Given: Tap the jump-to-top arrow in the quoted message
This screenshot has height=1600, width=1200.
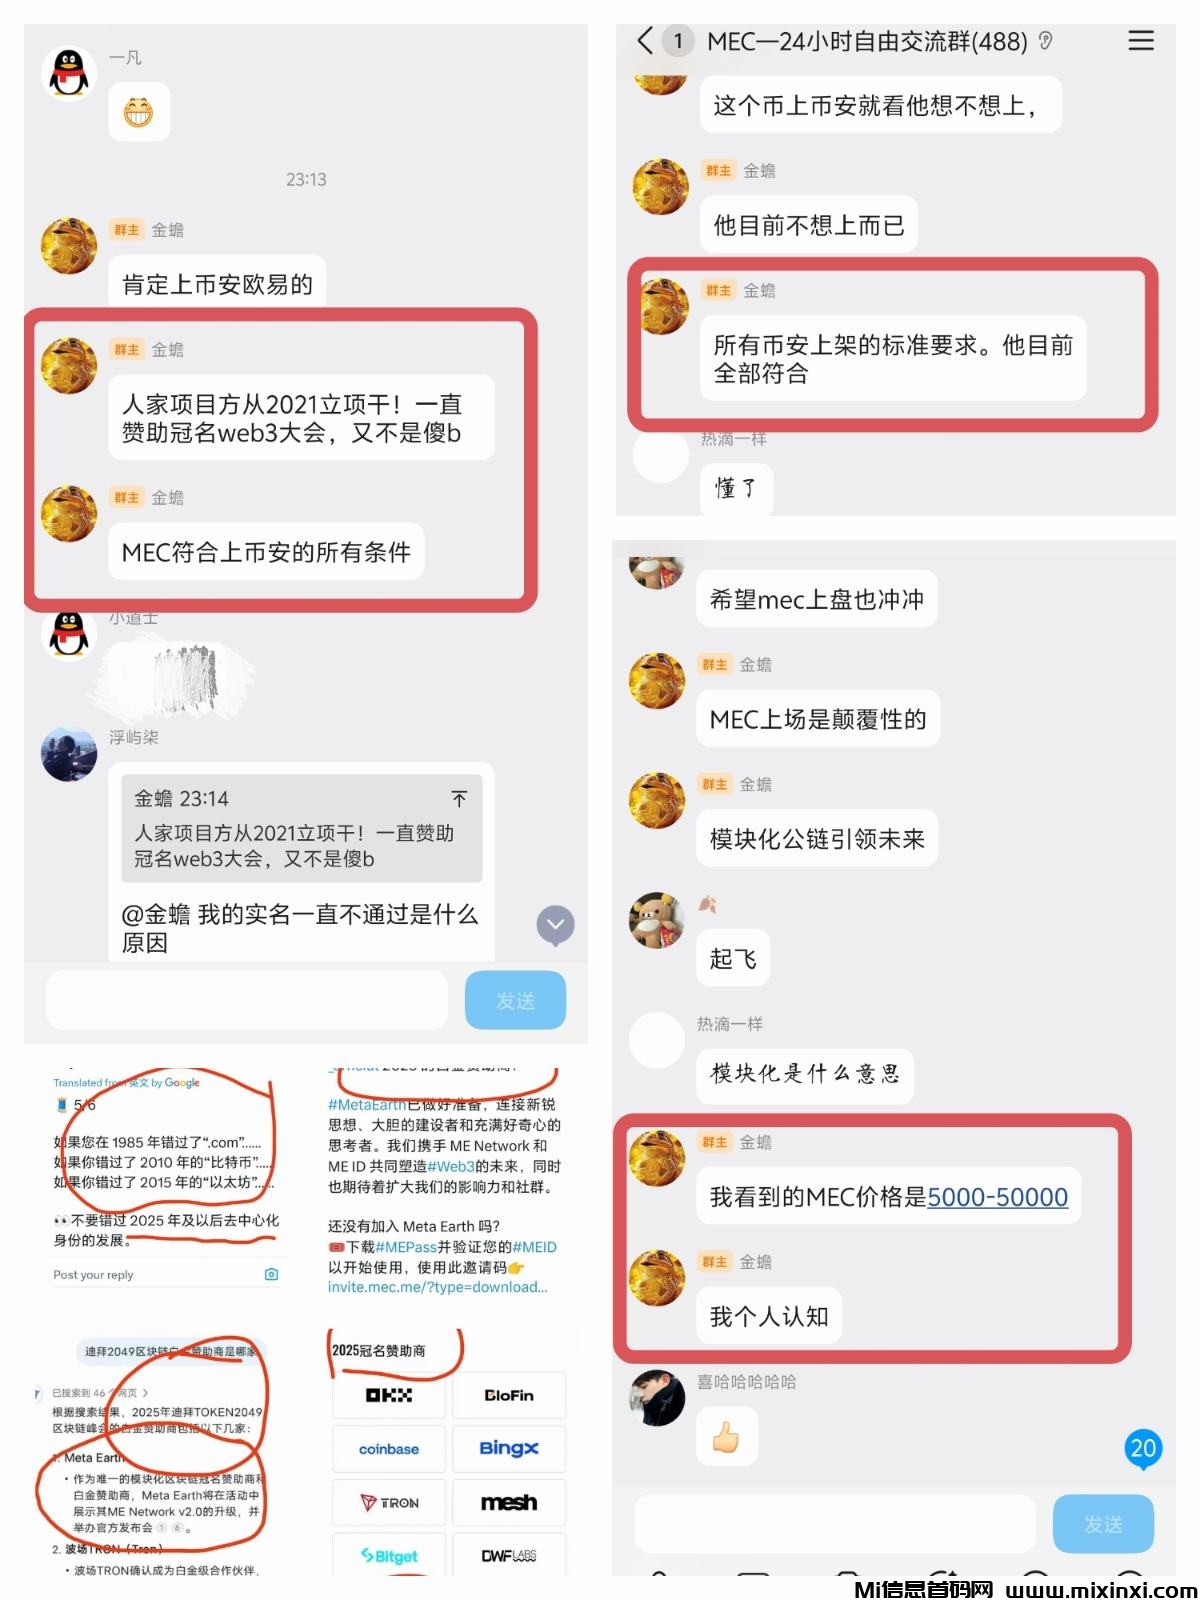Looking at the screenshot, I should [459, 798].
